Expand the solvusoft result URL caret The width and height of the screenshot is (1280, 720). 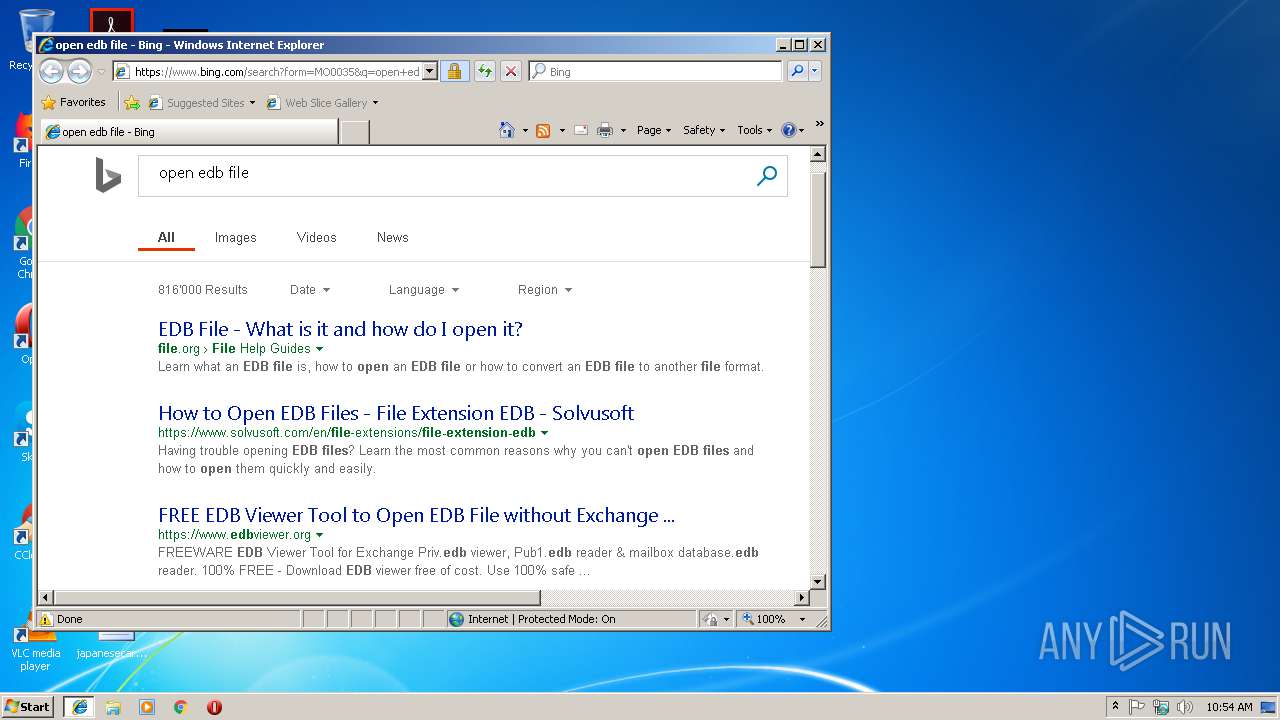click(x=545, y=433)
